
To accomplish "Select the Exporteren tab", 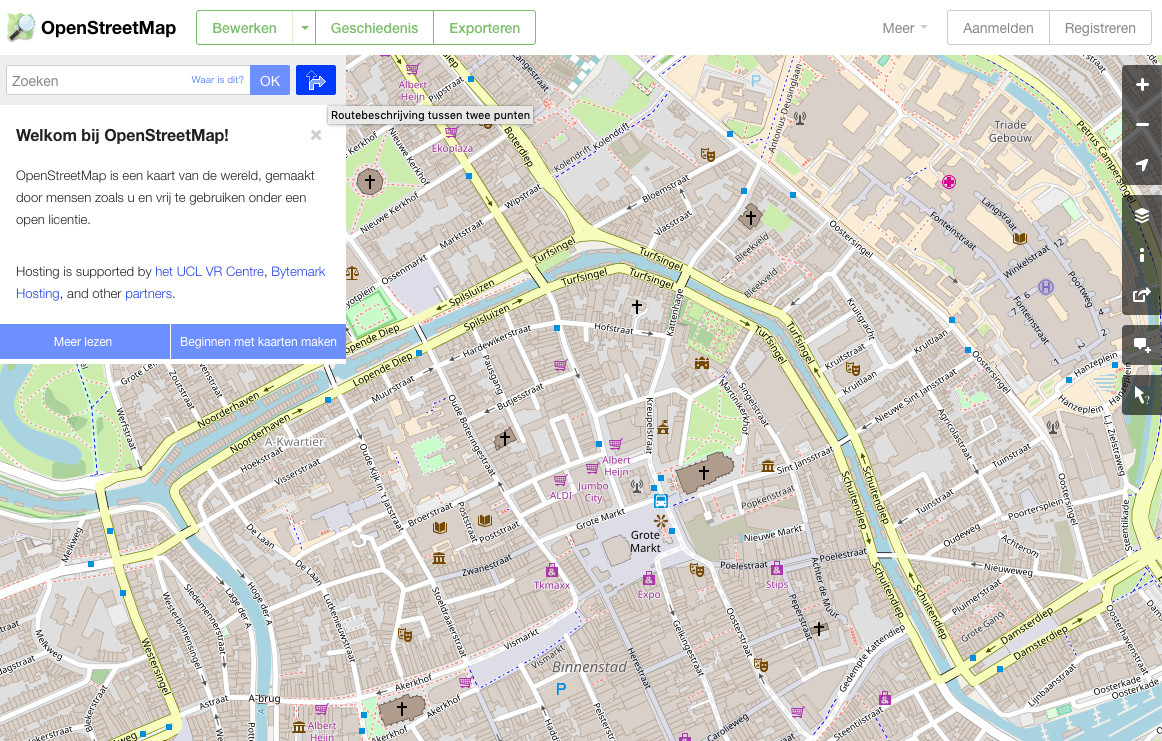I will (484, 28).
